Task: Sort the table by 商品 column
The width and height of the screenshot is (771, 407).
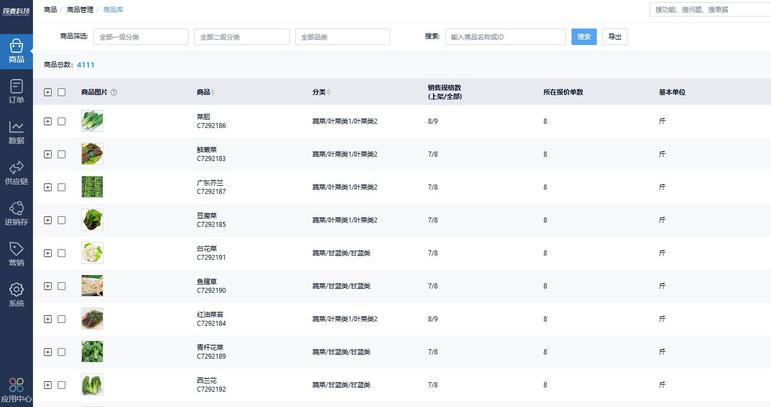Action: pyautogui.click(x=213, y=92)
